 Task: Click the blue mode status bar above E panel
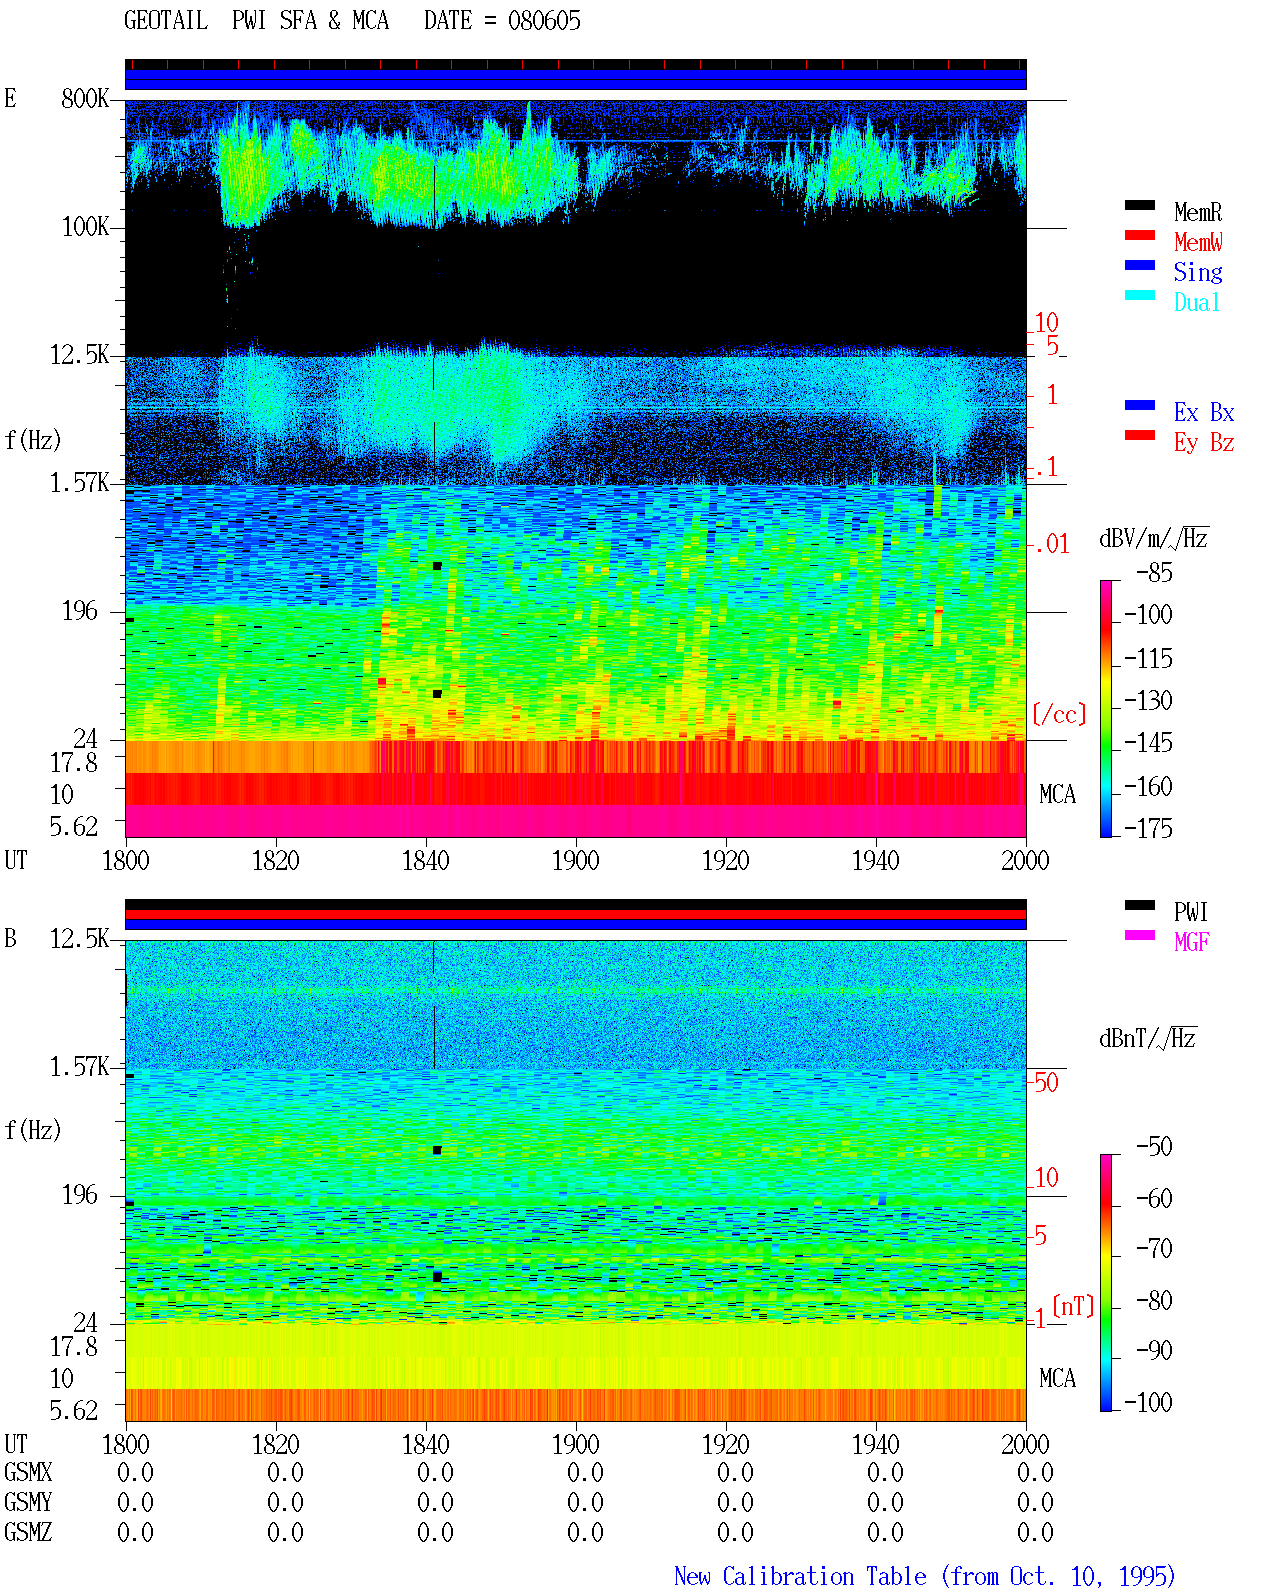pos(576,79)
